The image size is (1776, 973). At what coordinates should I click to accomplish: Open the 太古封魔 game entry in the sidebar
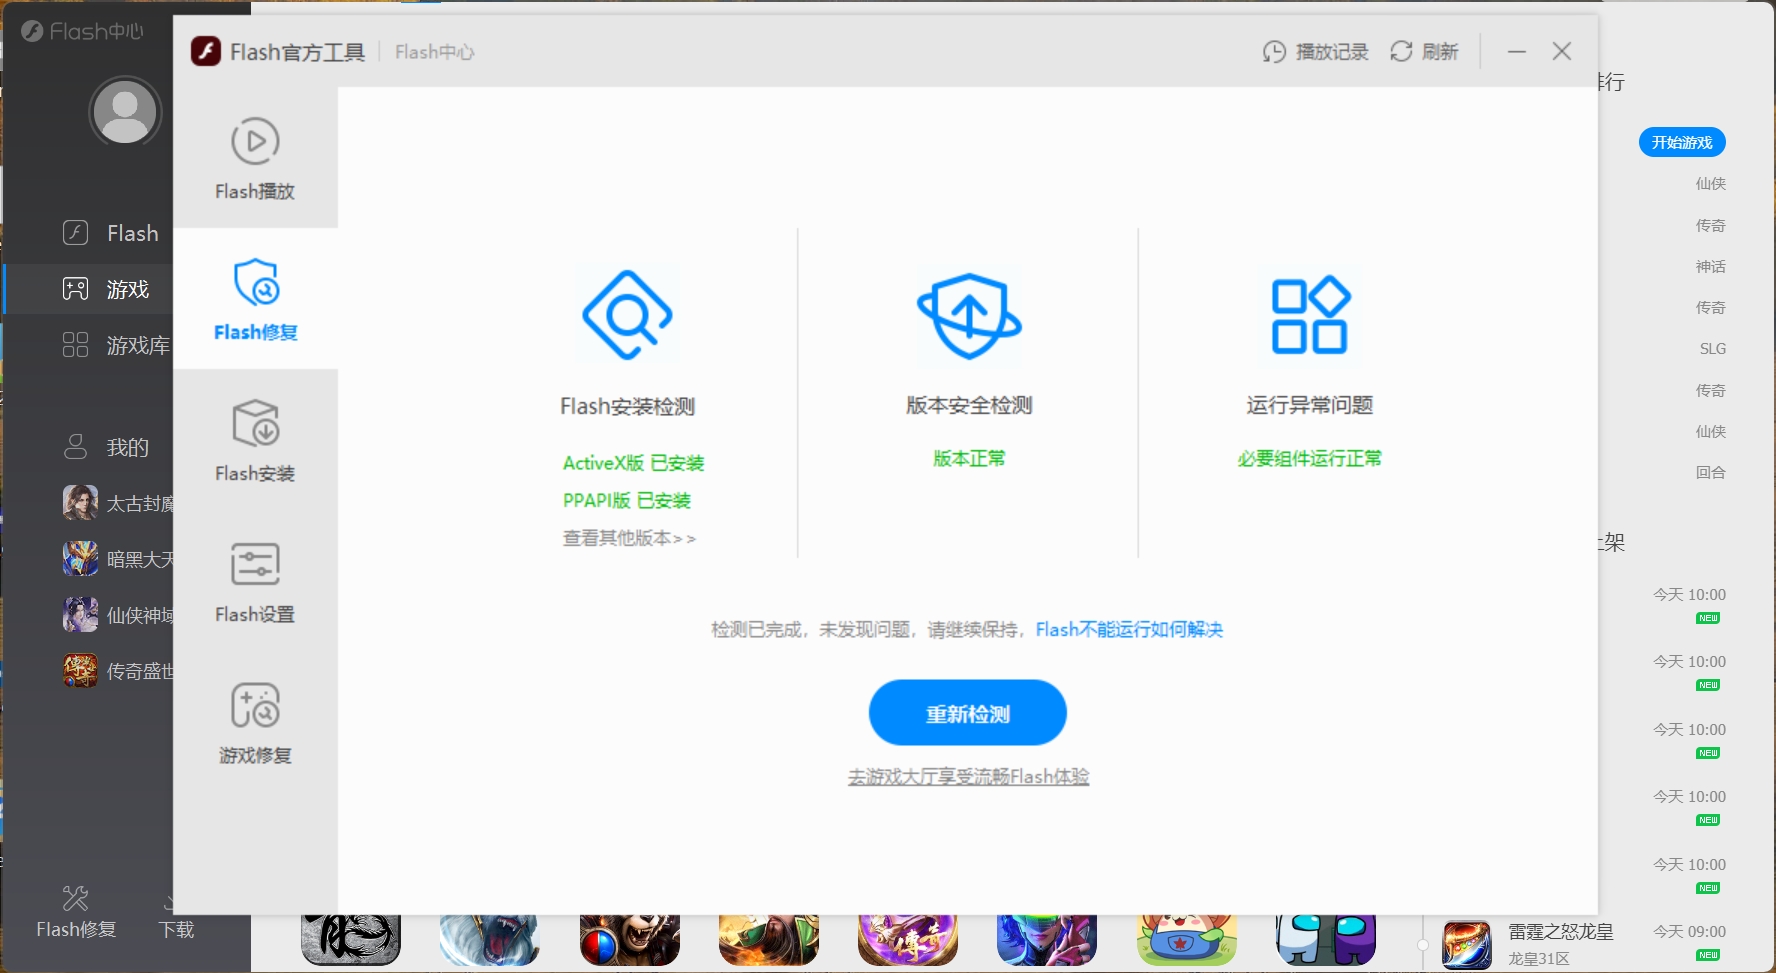pyautogui.click(x=118, y=503)
